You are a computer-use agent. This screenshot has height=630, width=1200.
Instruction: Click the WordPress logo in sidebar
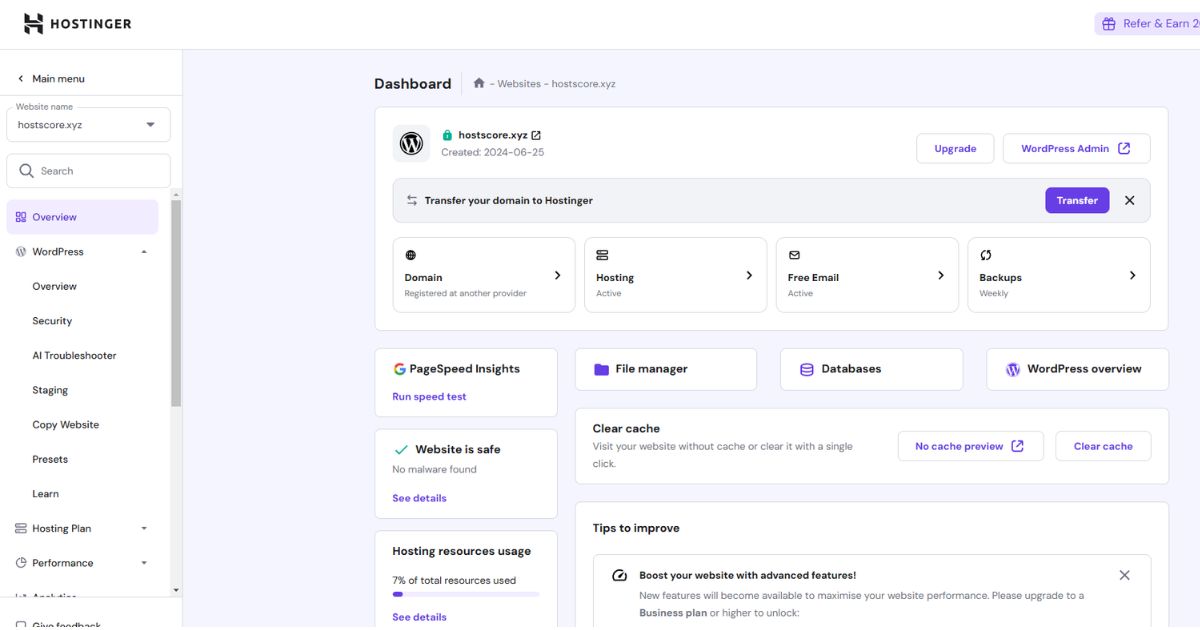point(21,252)
